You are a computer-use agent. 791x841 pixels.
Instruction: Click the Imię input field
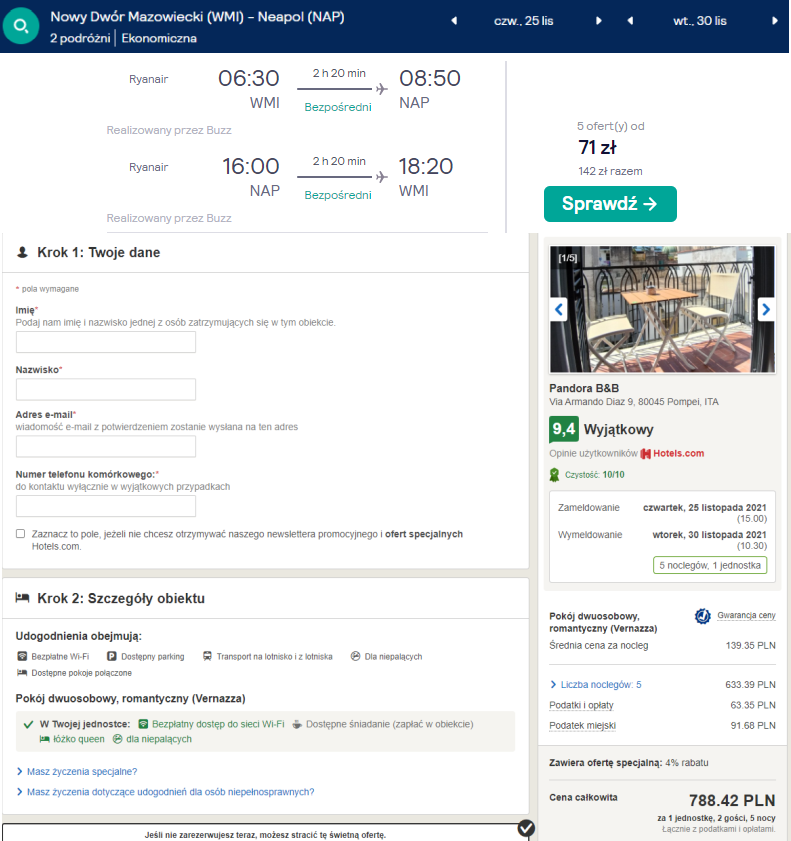click(x=106, y=342)
